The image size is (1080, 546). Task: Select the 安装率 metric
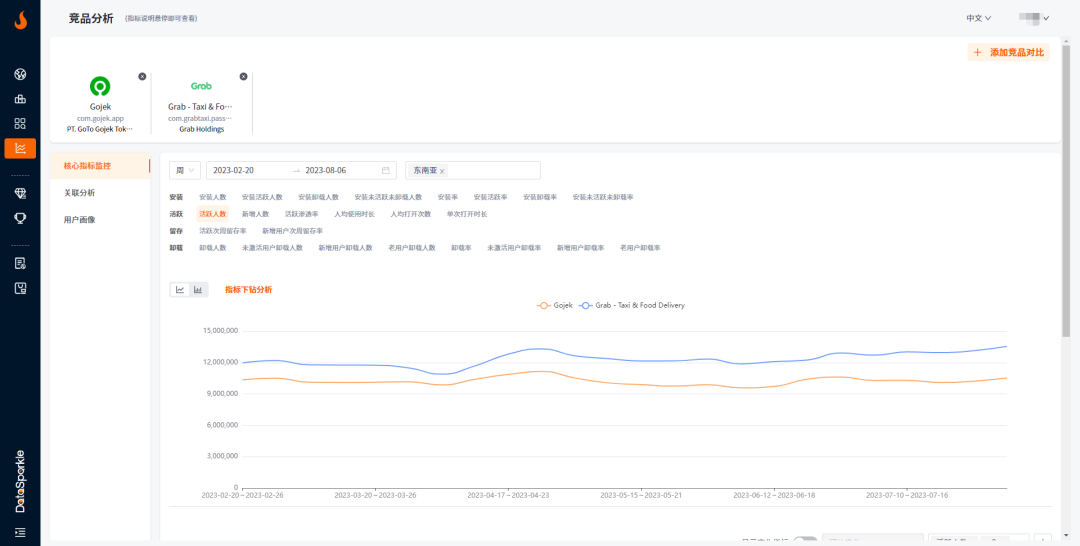tap(448, 197)
